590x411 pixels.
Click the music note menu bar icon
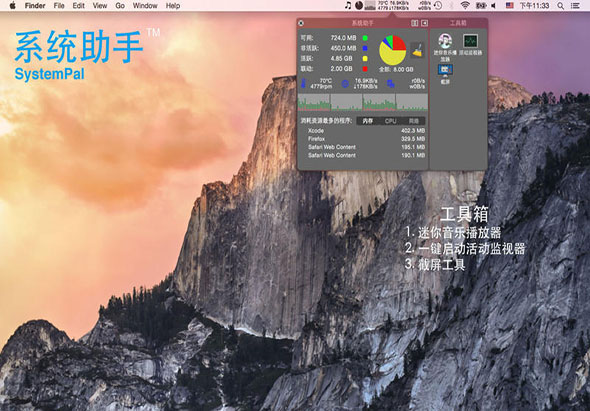click(x=348, y=5)
